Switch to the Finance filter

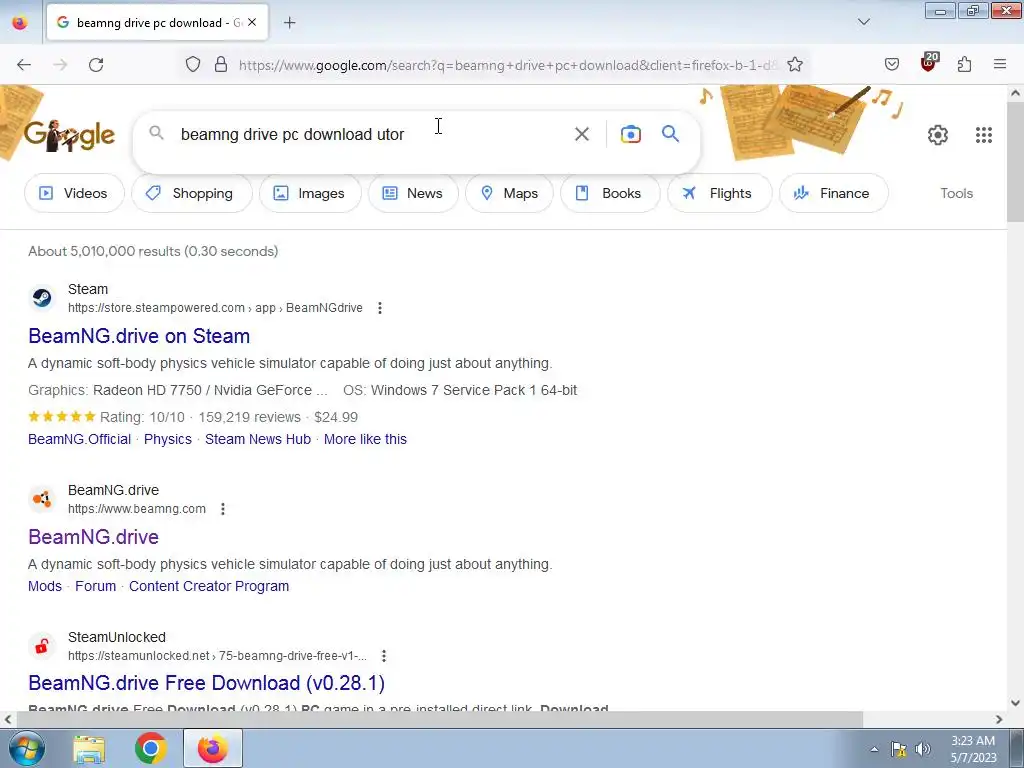point(833,193)
